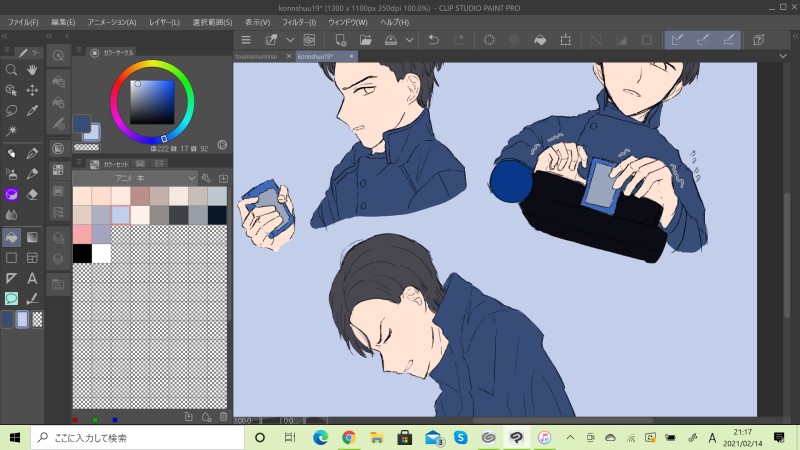Pick the pink swatch in color set
This screenshot has width=800, height=450.
pos(82,234)
